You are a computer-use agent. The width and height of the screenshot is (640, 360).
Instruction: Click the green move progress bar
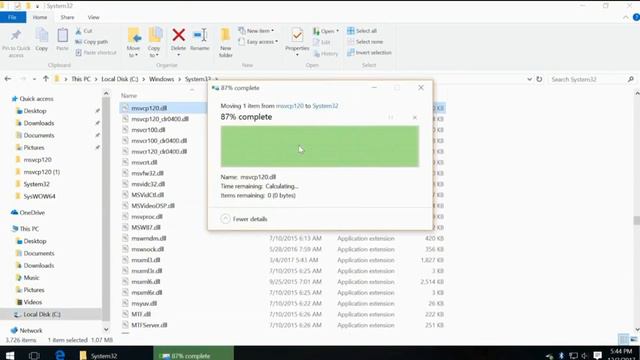[x=320, y=147]
